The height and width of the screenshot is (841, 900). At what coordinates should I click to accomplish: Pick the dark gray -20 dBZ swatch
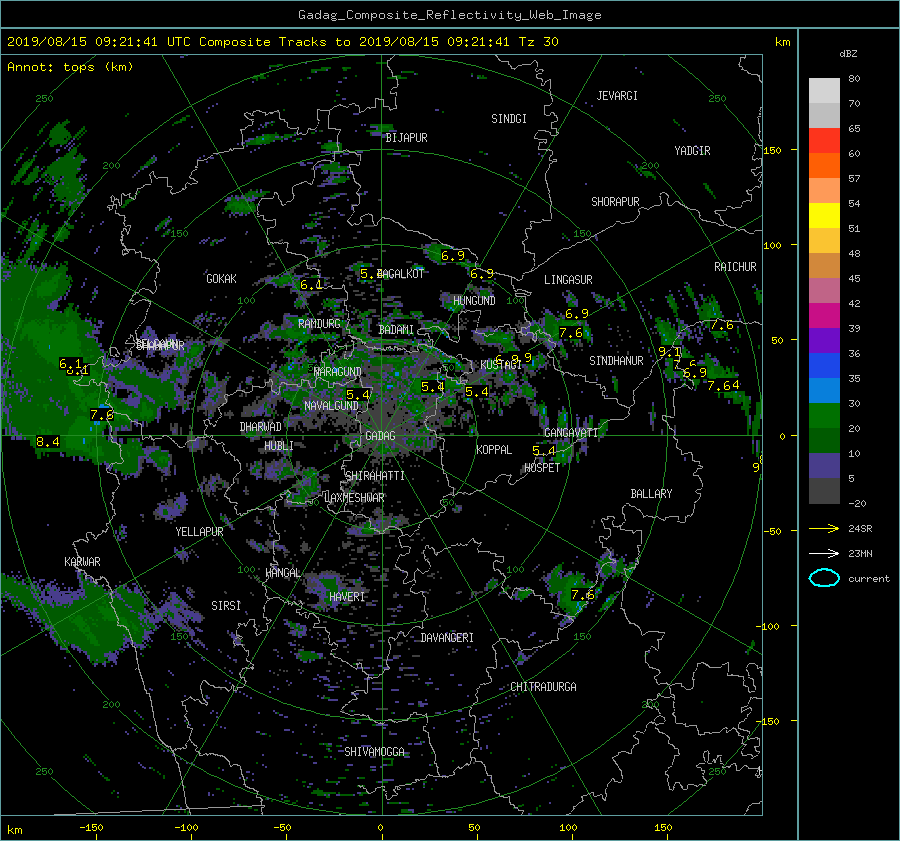tap(824, 491)
